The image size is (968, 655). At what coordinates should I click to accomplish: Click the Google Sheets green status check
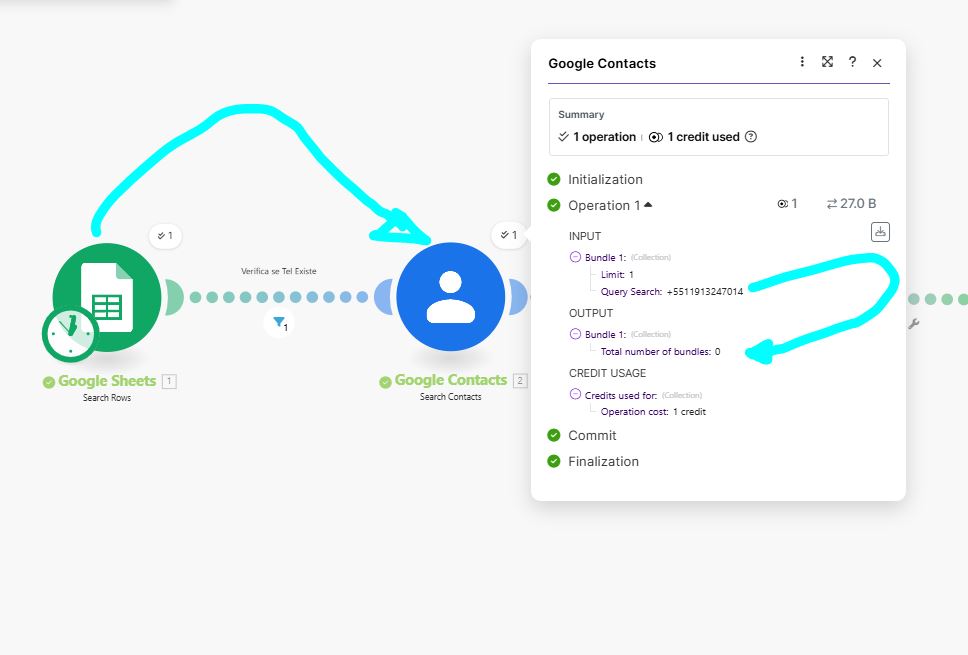pos(49,382)
